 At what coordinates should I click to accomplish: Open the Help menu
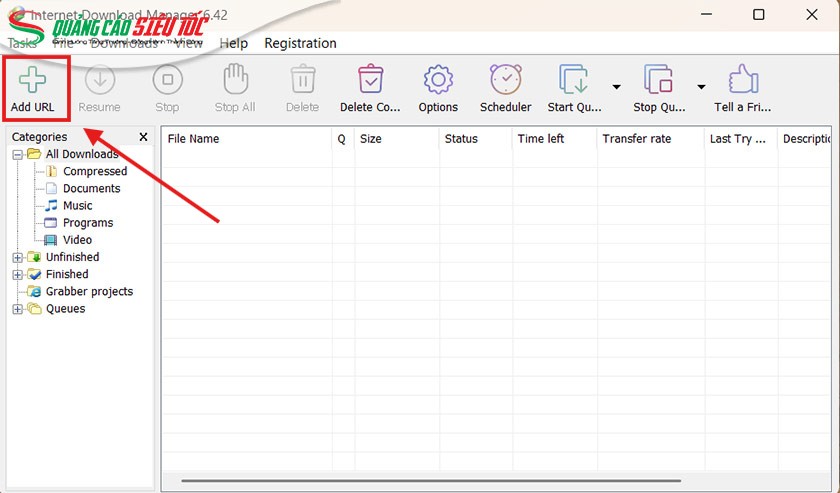(x=234, y=43)
